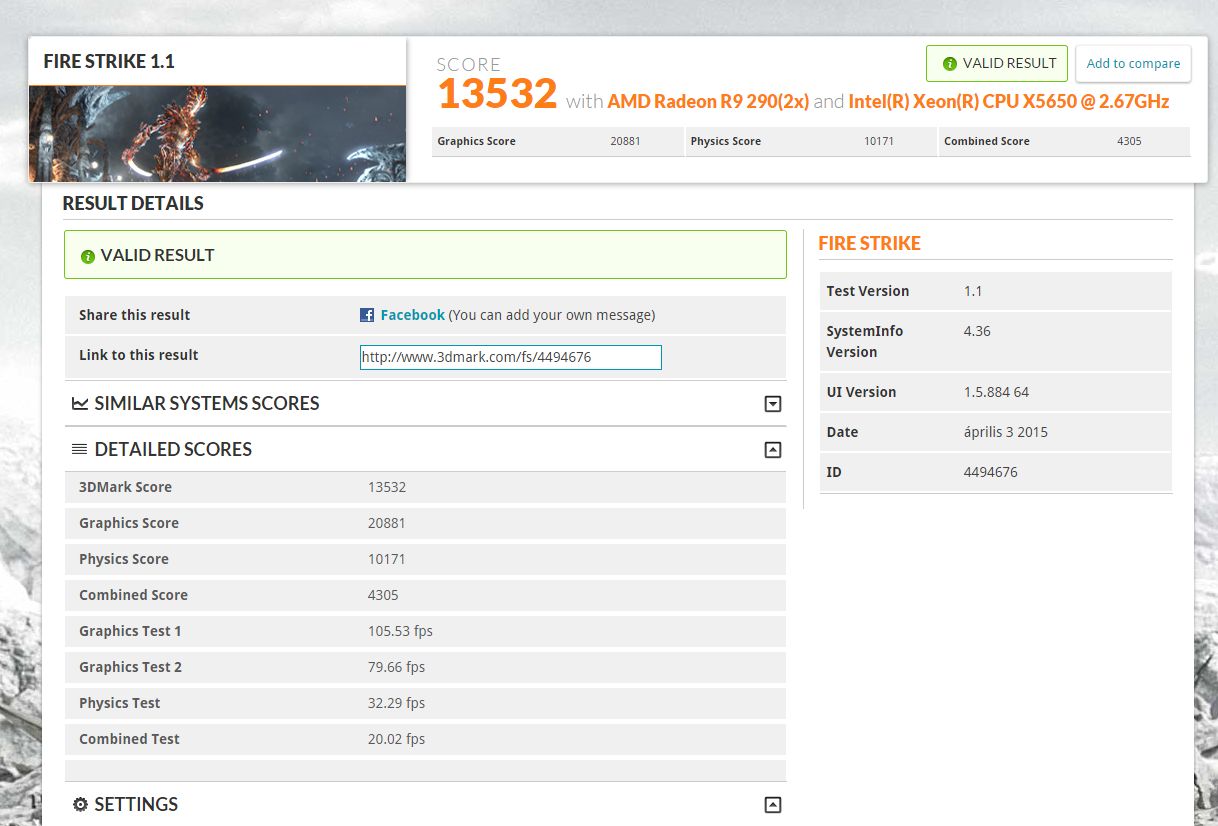
Task: Click SystemInfo Version value 4.36
Action: tap(977, 331)
